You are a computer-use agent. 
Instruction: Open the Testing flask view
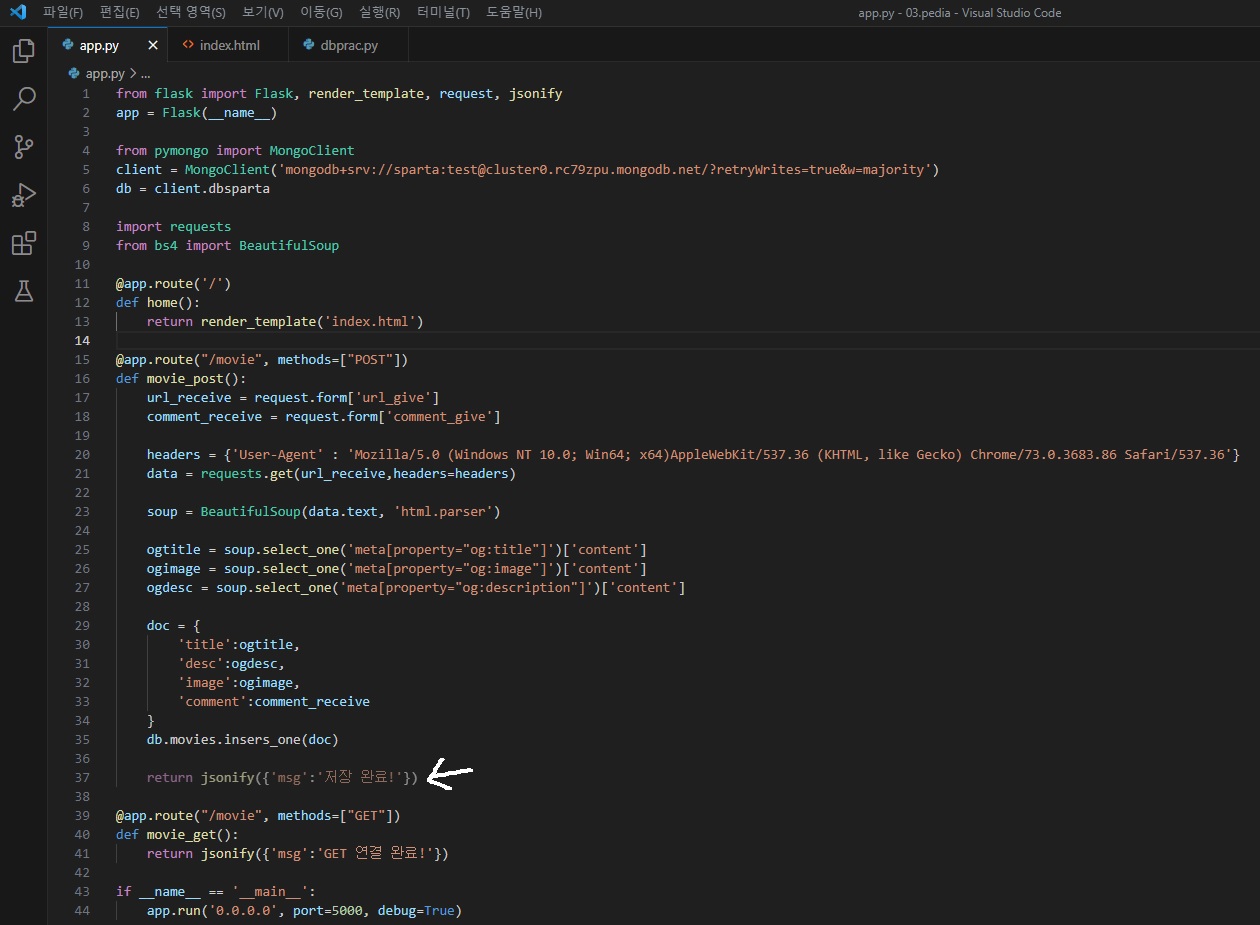click(23, 291)
